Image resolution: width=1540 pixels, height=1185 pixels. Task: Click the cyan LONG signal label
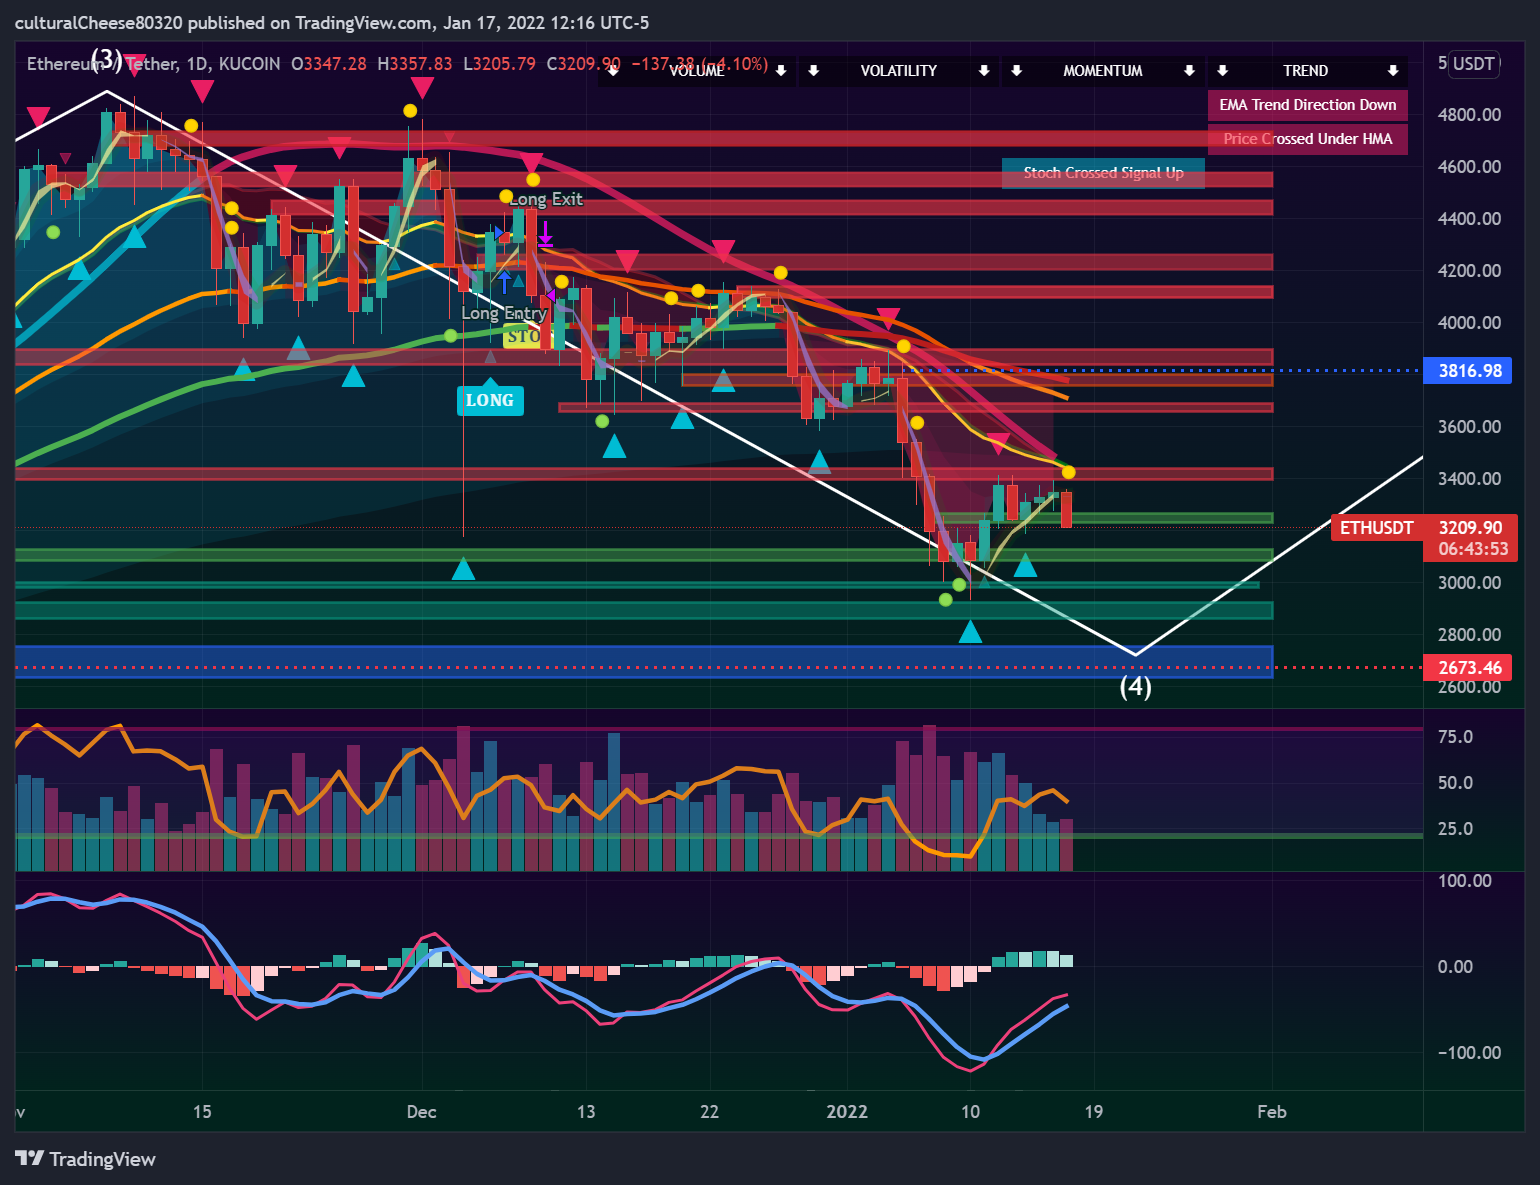tap(490, 400)
